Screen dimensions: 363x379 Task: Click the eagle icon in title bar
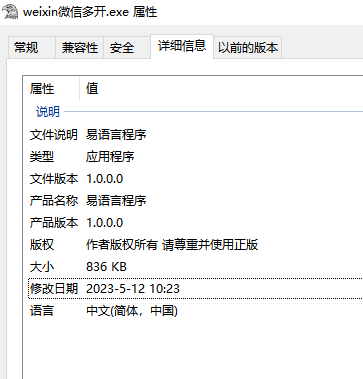(10, 12)
